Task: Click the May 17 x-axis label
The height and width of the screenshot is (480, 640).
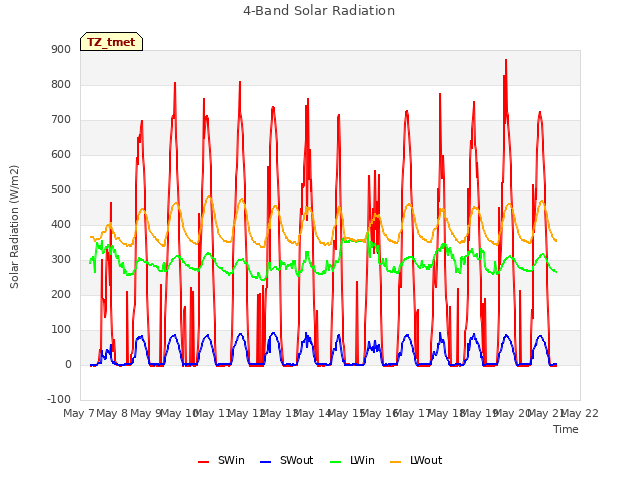Action: click(x=413, y=413)
